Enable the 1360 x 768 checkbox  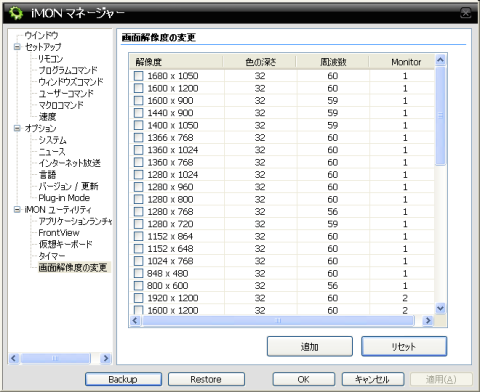(x=138, y=162)
